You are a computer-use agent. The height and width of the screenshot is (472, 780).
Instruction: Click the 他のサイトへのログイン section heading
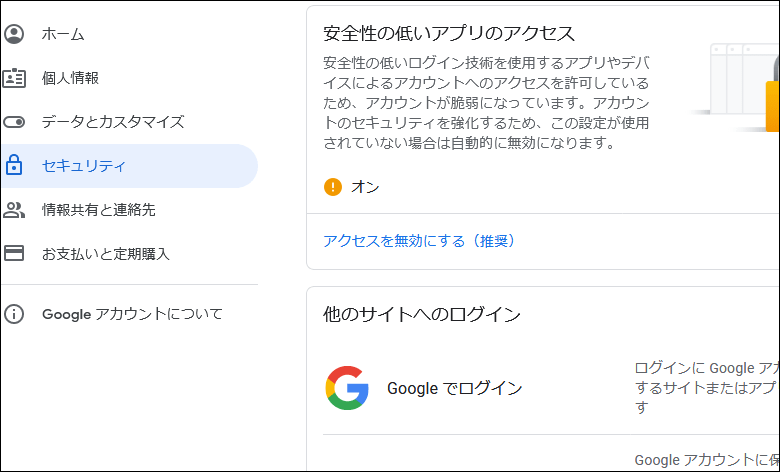tap(422, 314)
